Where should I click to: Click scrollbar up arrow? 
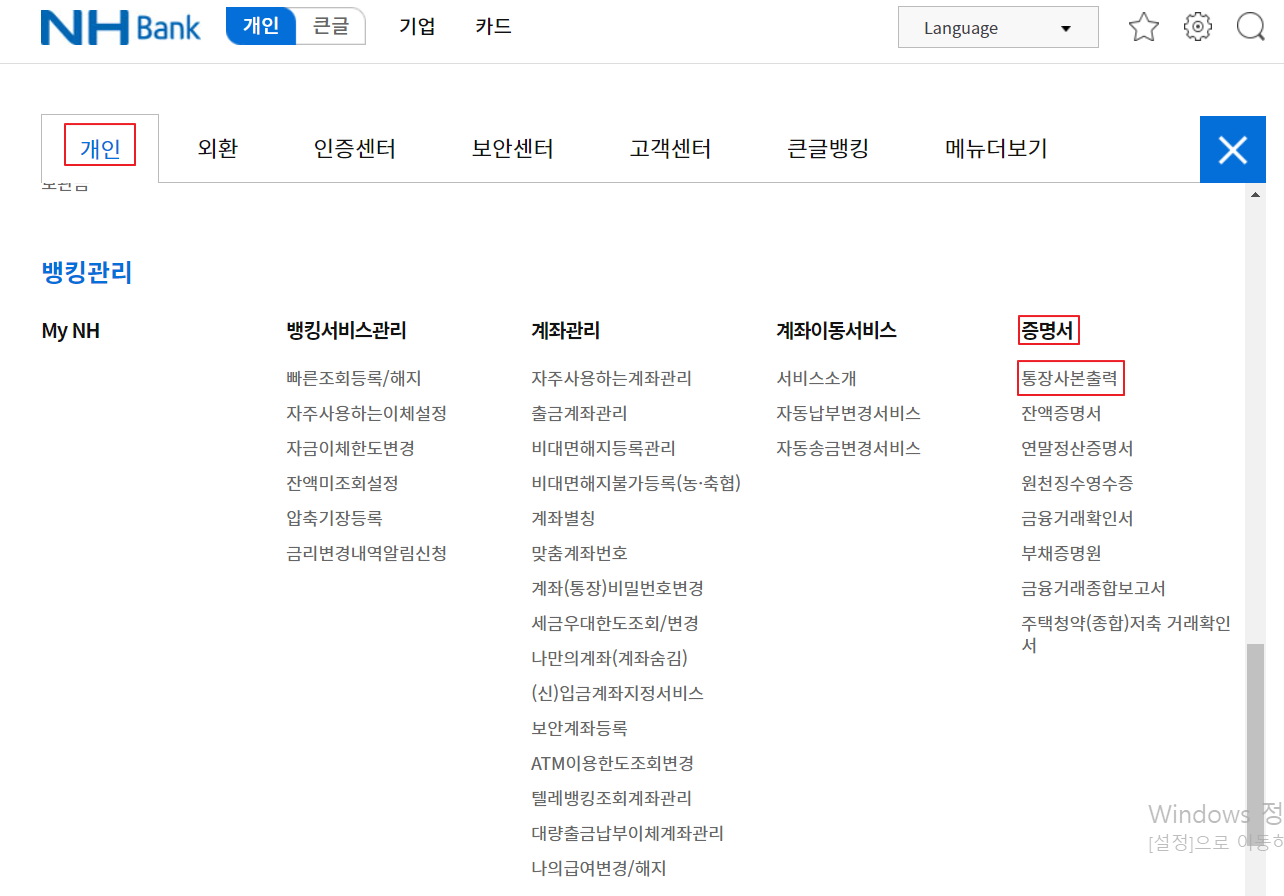coord(1256,194)
